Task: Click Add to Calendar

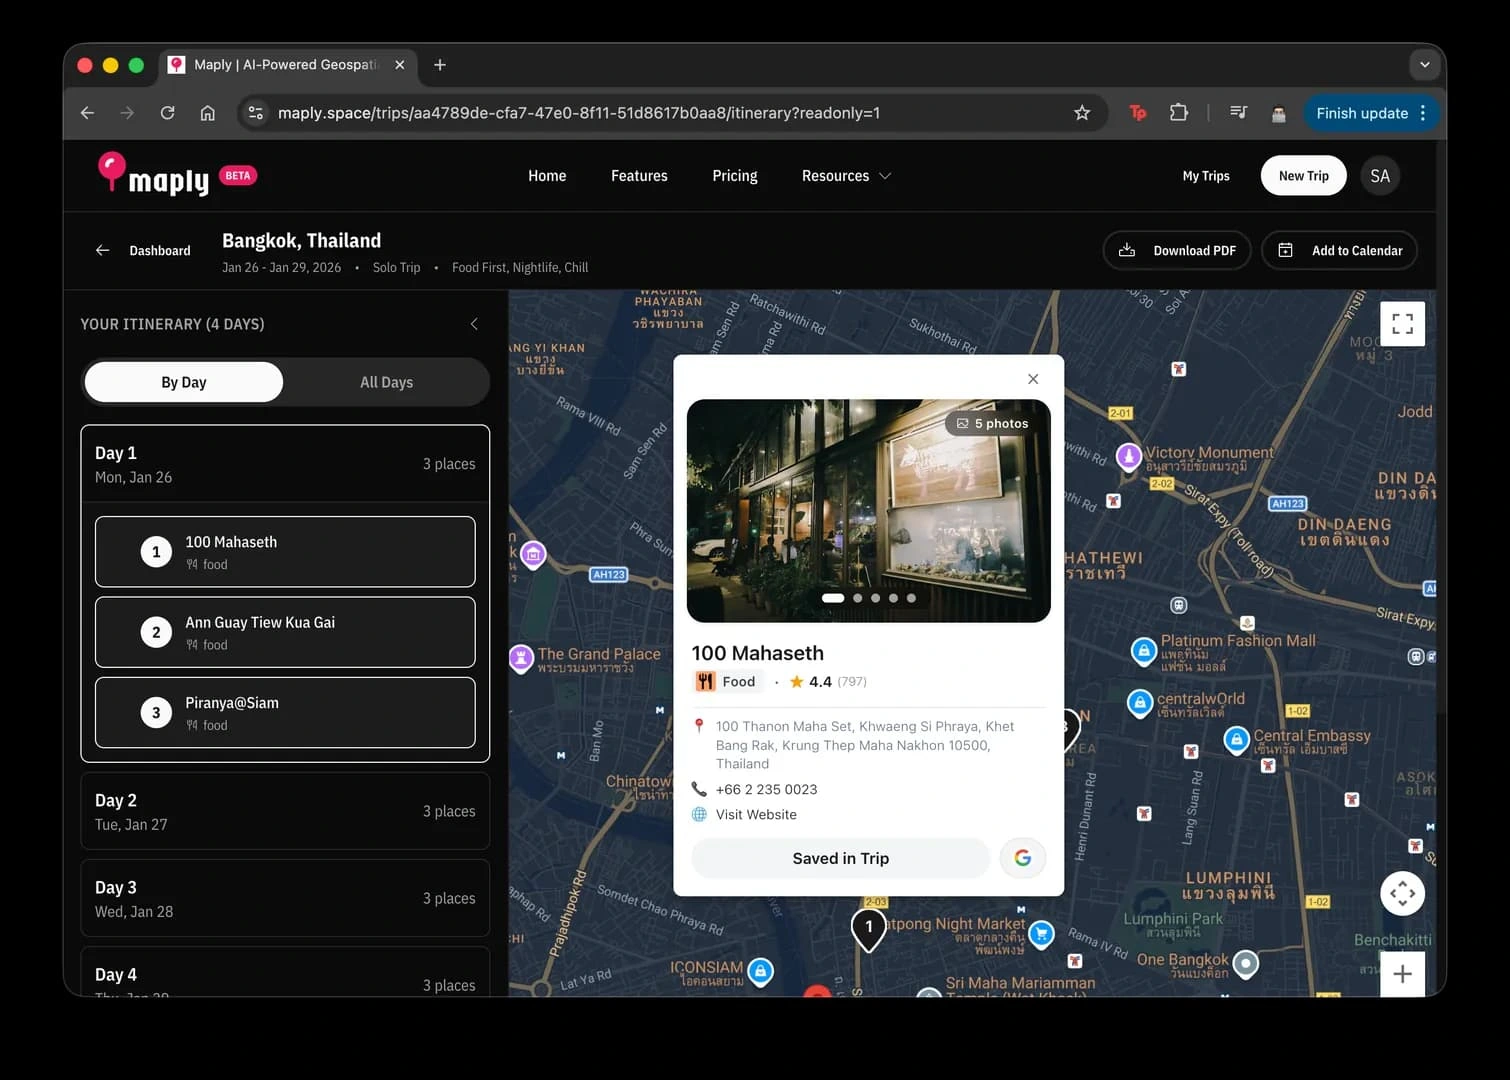Action: (x=1340, y=250)
